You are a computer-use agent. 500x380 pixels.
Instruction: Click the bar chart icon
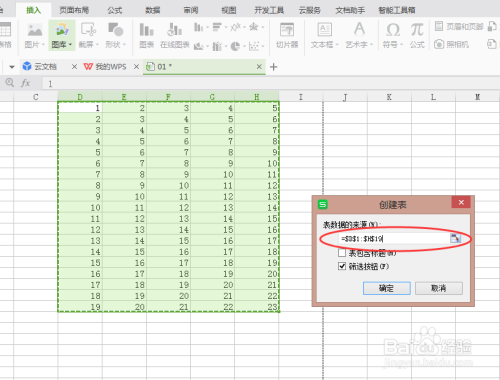(x=217, y=27)
